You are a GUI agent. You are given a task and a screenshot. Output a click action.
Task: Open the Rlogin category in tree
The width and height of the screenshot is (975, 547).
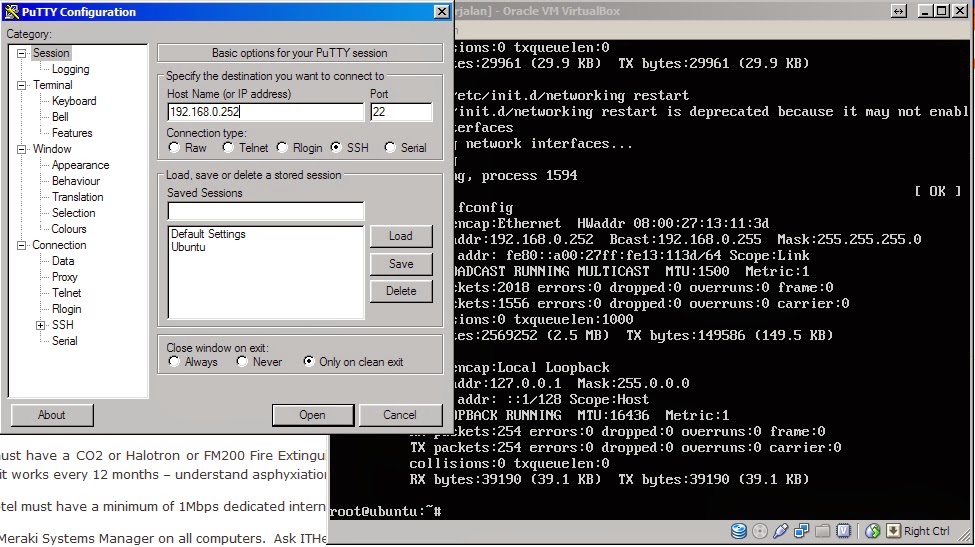pyautogui.click(x=67, y=309)
